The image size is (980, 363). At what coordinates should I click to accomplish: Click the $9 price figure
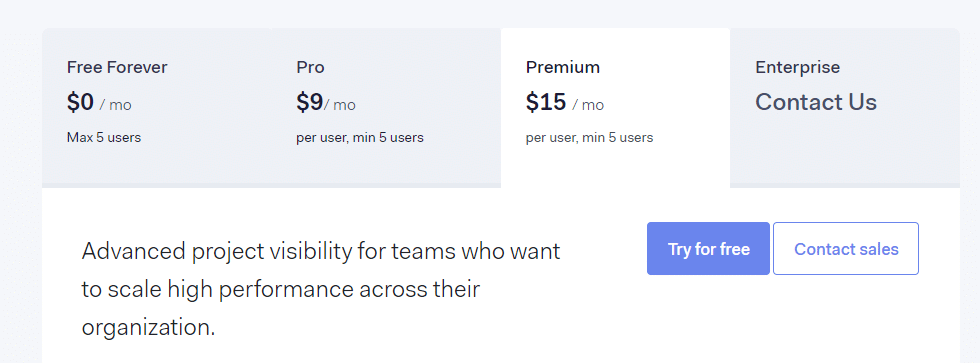pyautogui.click(x=309, y=102)
